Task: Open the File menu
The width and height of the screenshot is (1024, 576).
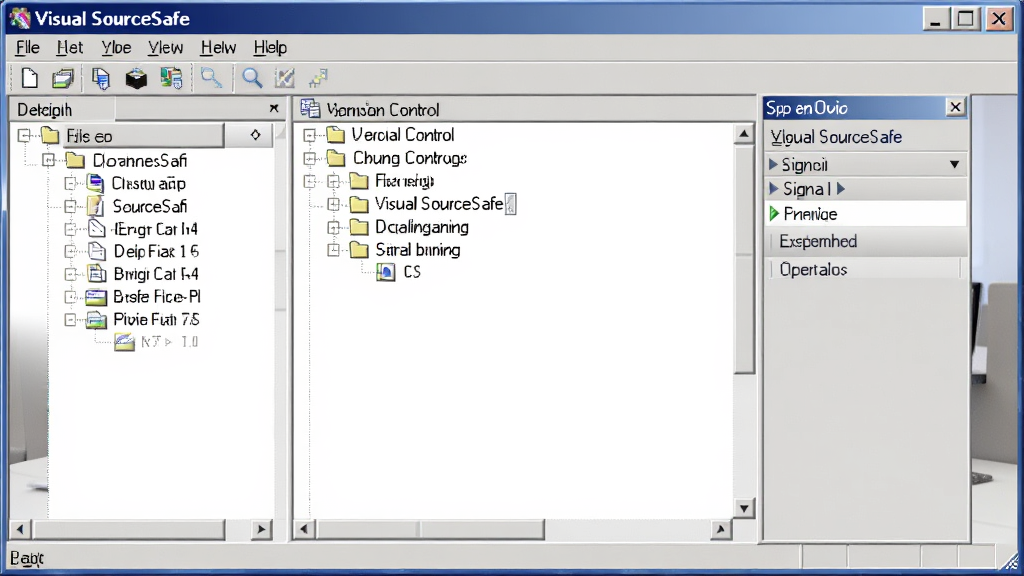Action: pyautogui.click(x=27, y=48)
